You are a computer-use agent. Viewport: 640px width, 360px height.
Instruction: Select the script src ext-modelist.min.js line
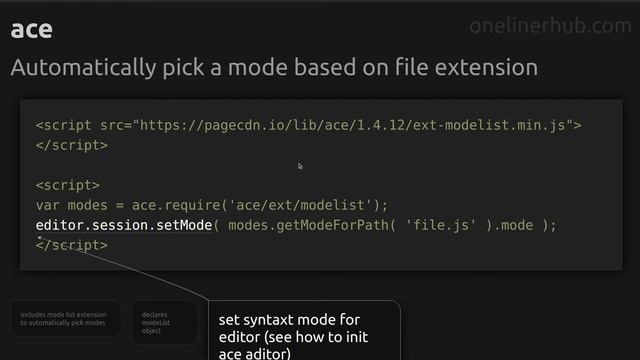(309, 125)
